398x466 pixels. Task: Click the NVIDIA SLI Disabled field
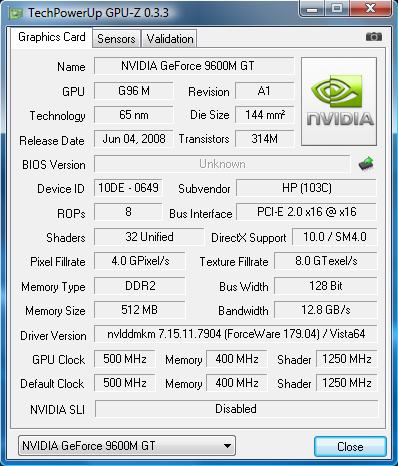click(236, 409)
